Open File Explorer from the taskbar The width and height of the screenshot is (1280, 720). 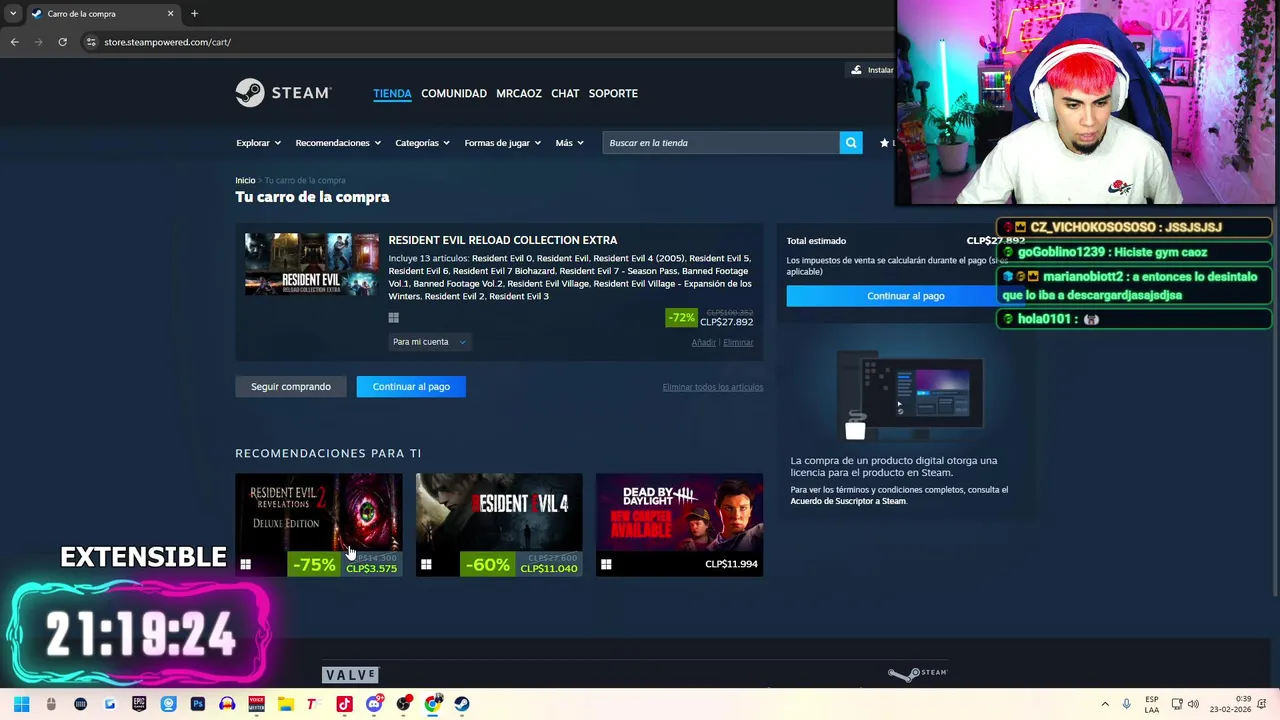285,704
